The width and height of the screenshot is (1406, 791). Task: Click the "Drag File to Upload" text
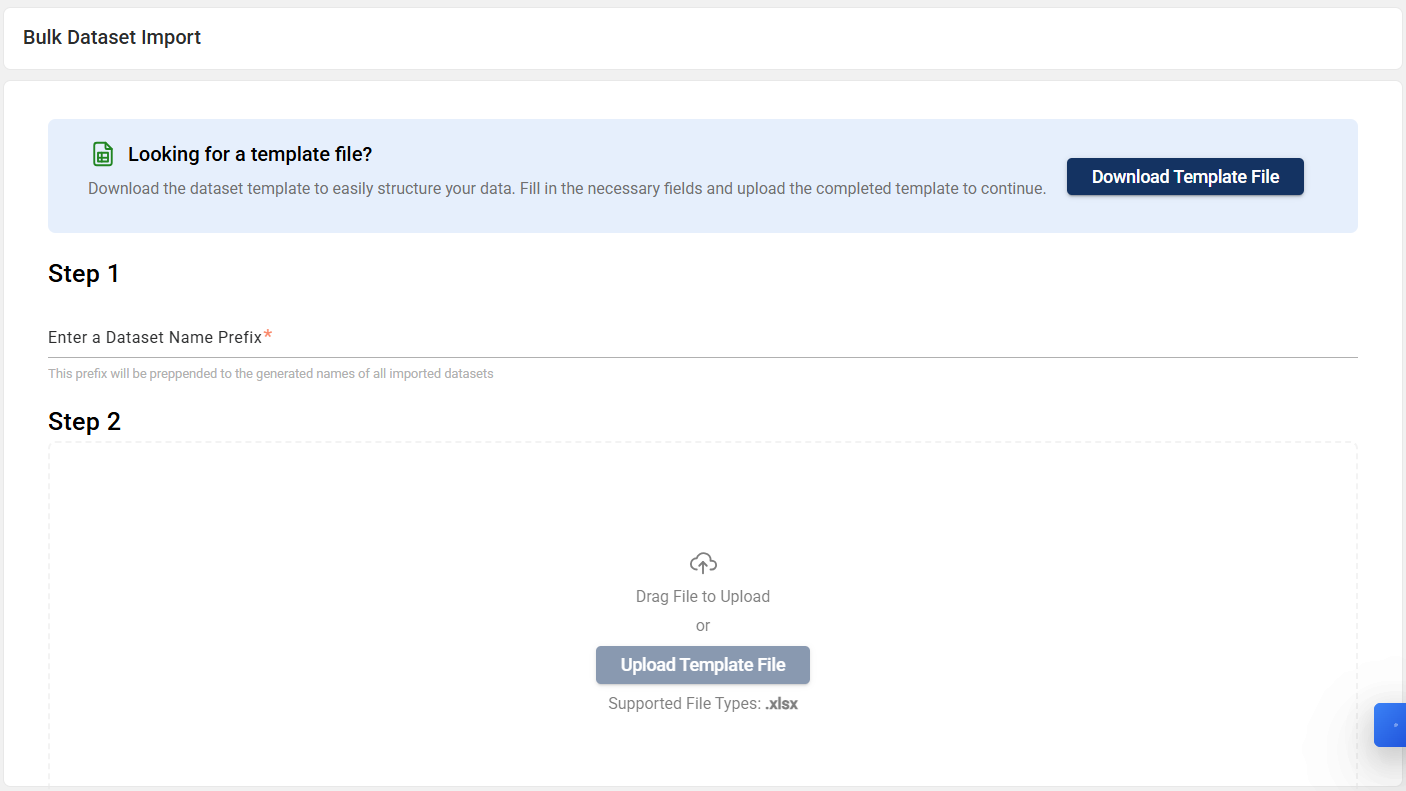[703, 597]
